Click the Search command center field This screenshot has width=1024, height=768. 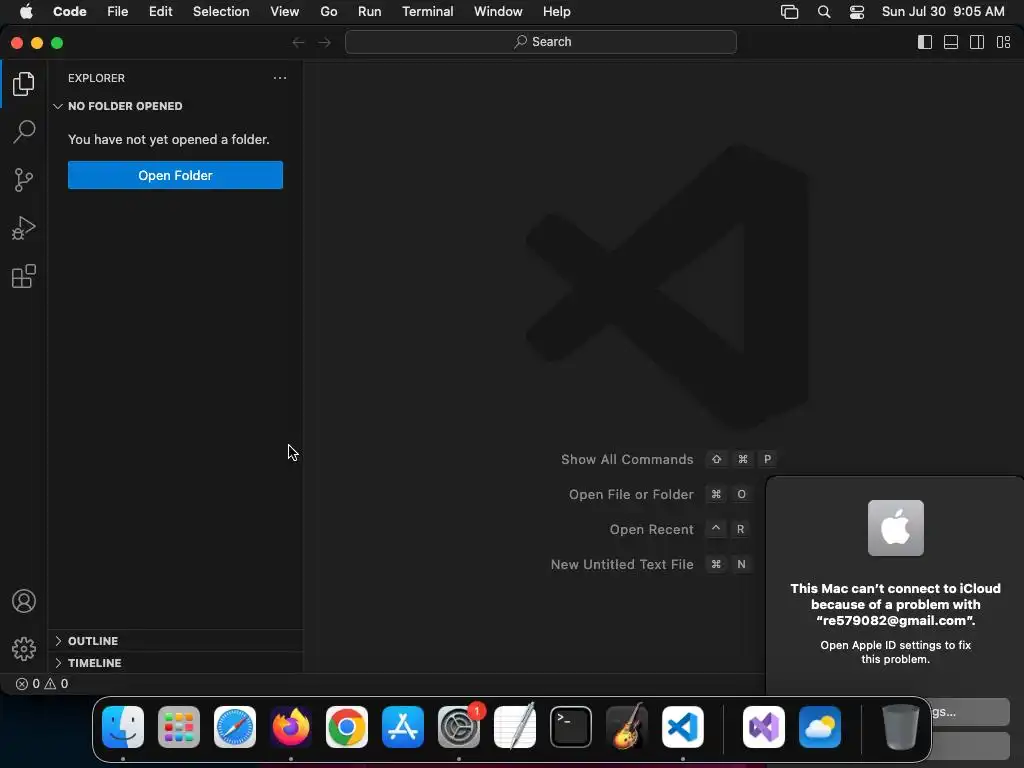541,42
